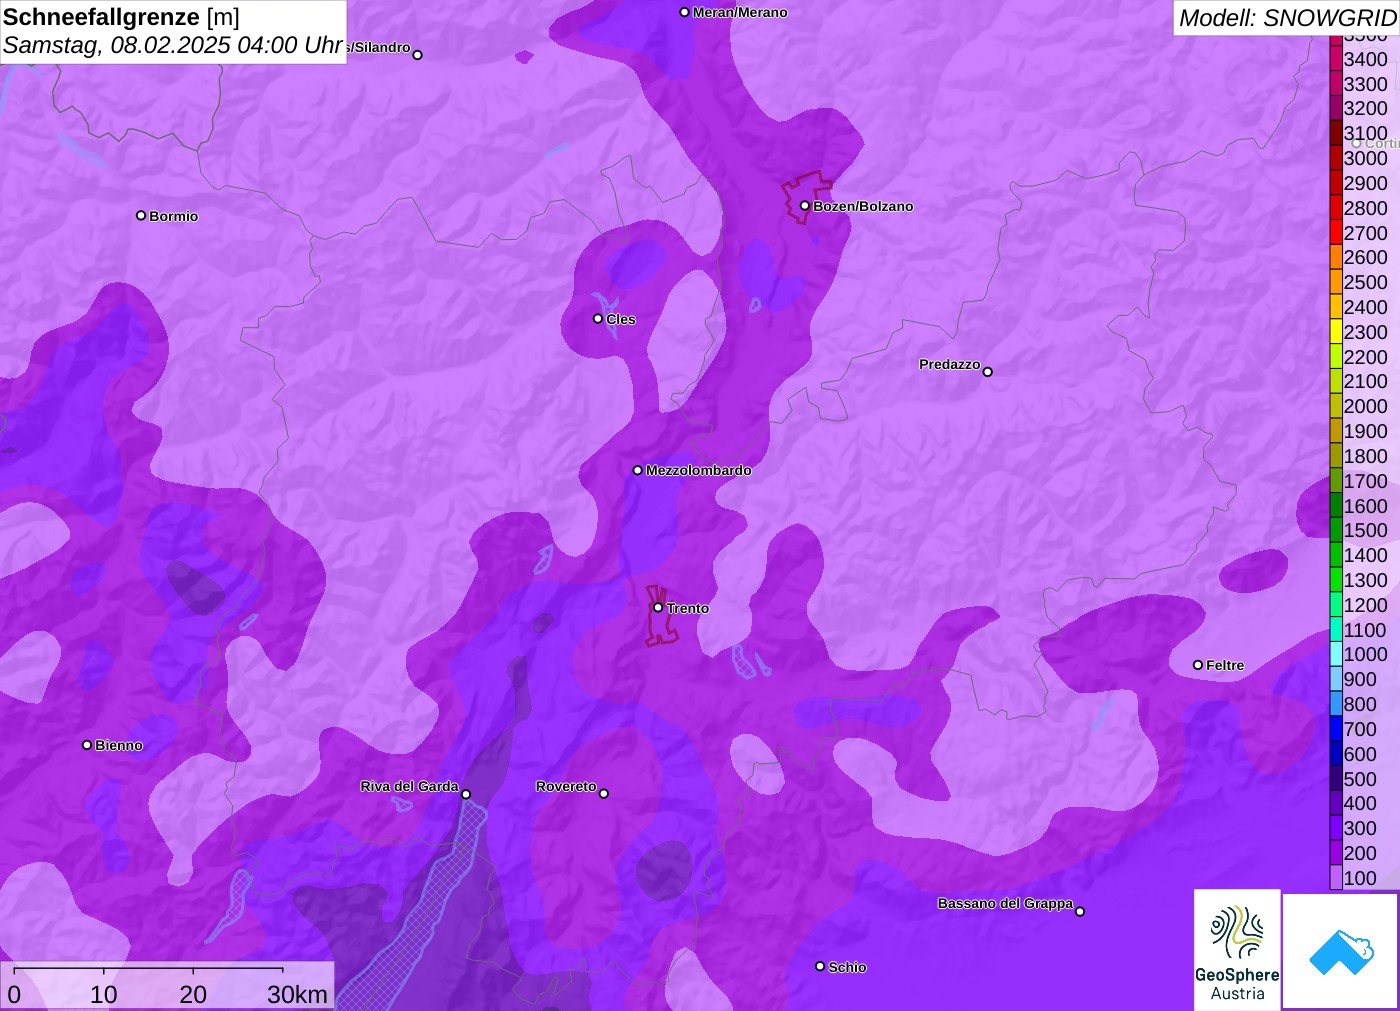Click the 600 blue legend swatch
The image size is (1400, 1011).
(1336, 754)
